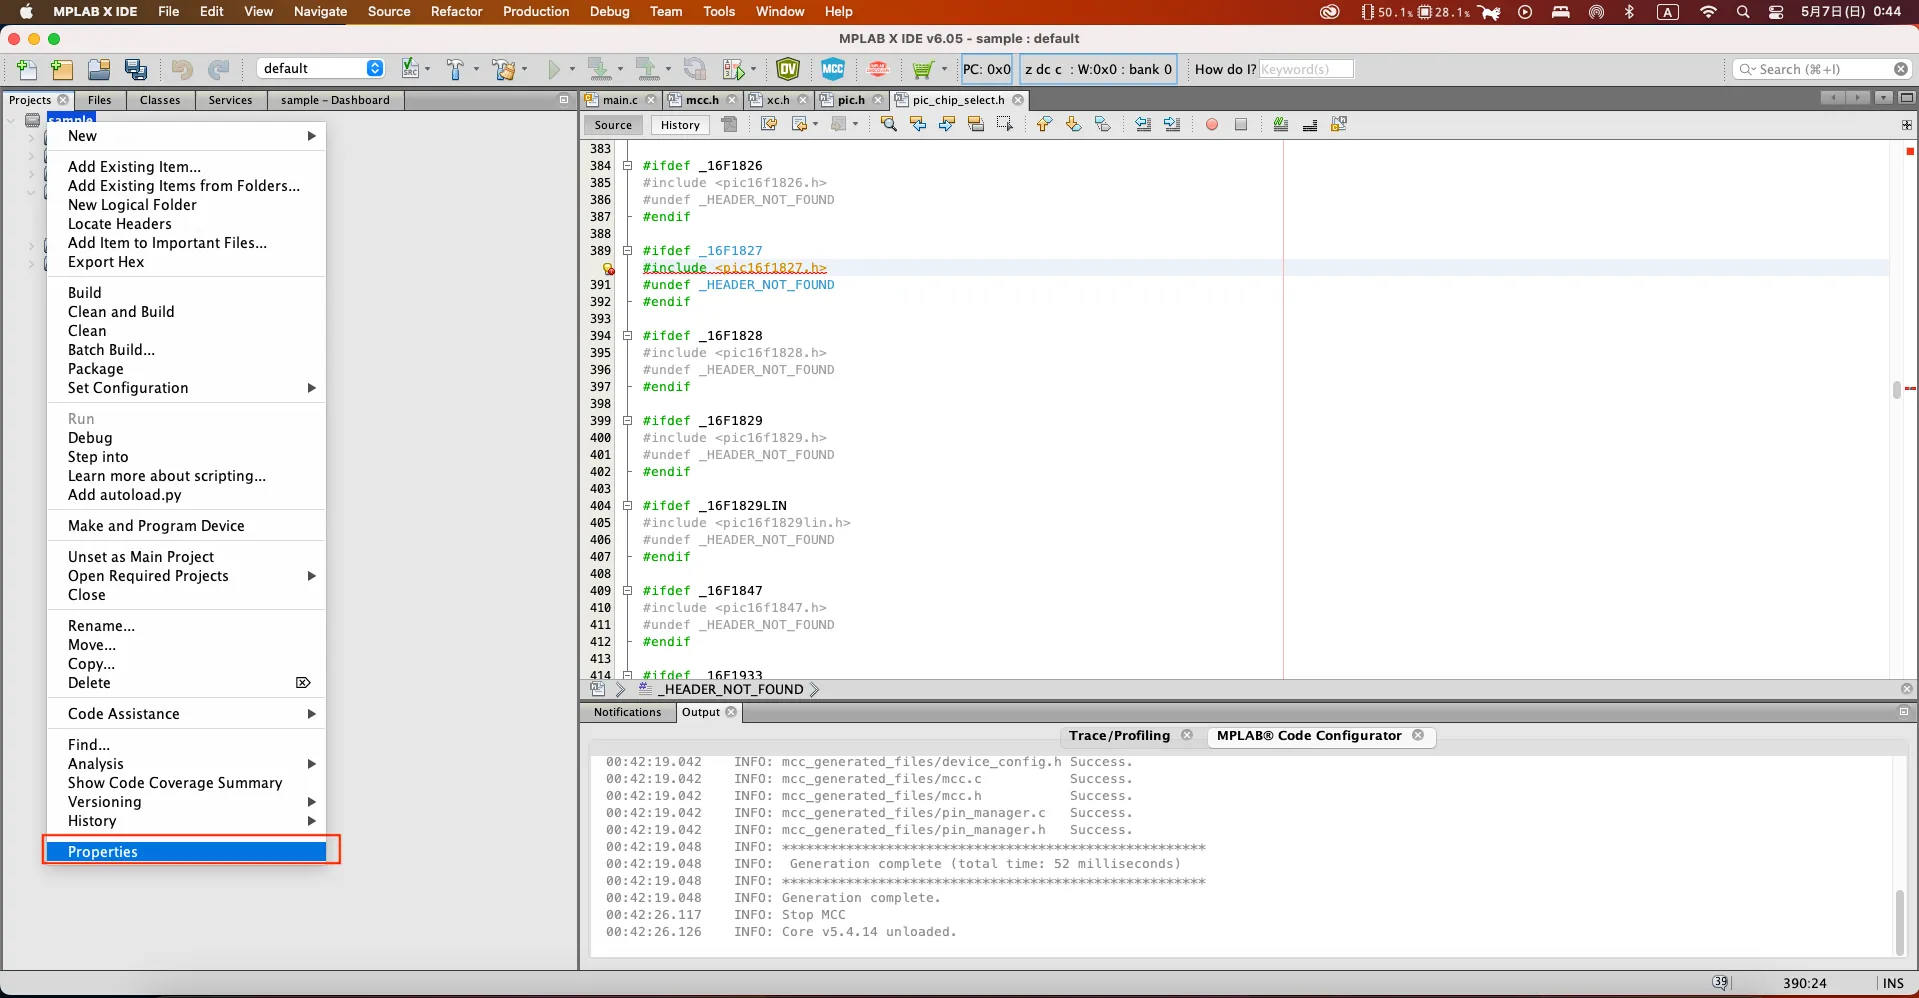The image size is (1919, 998).
Task: Click the Stop Macro Recording square icon
Action: click(x=1241, y=125)
